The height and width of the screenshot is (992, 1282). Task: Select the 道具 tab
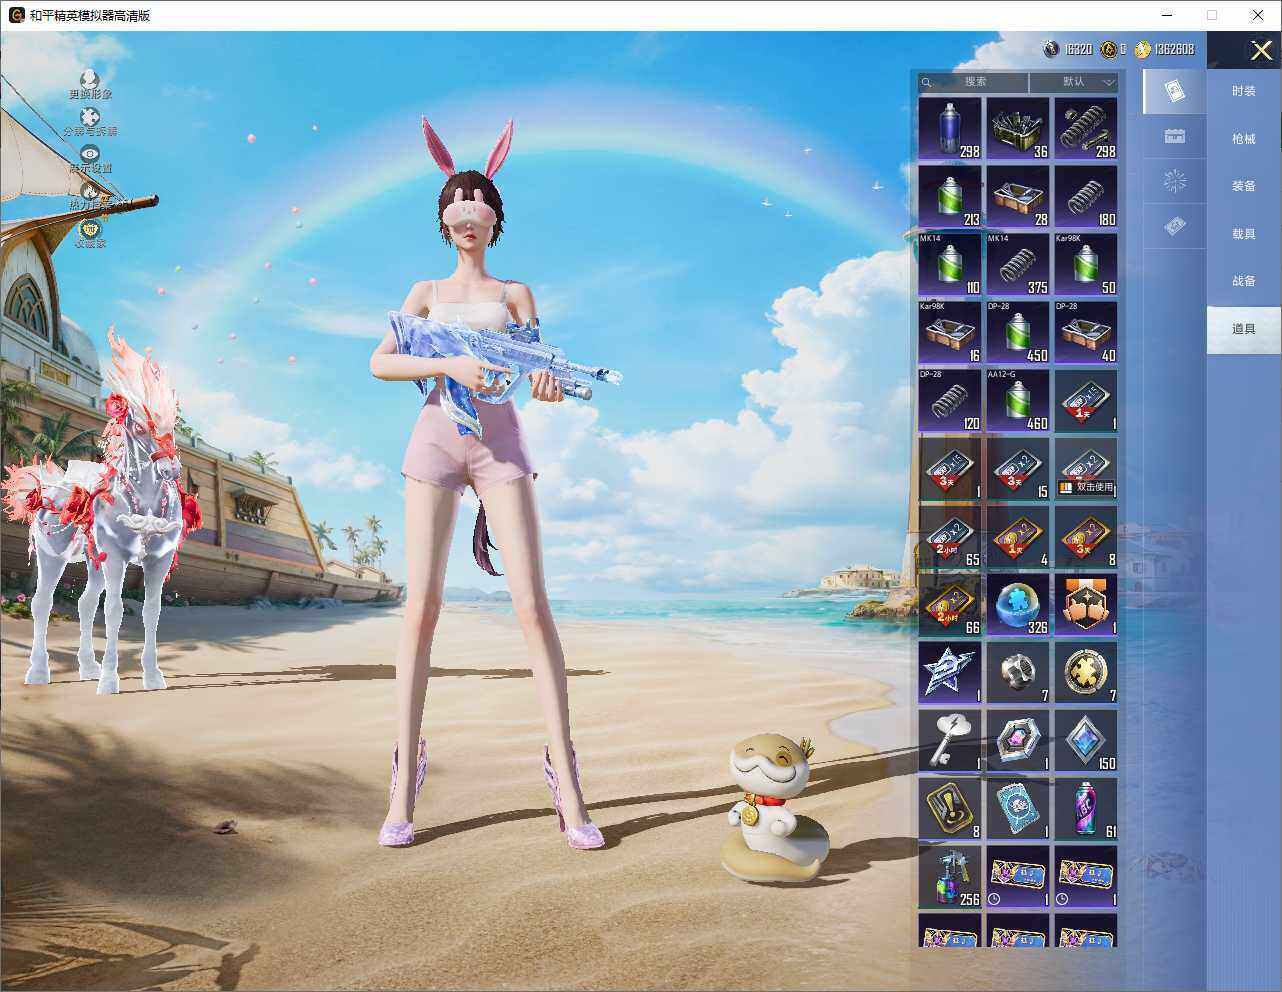pos(1244,329)
